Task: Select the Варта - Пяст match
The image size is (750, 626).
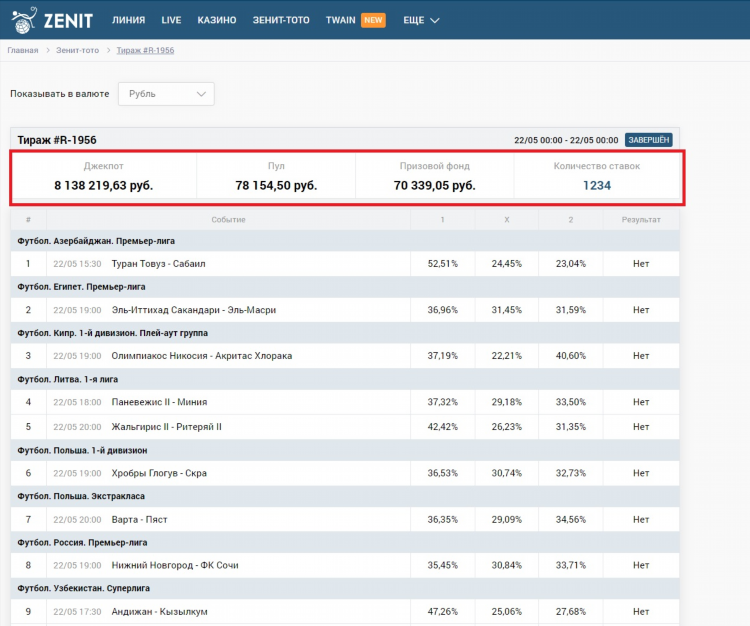Action: (139, 519)
